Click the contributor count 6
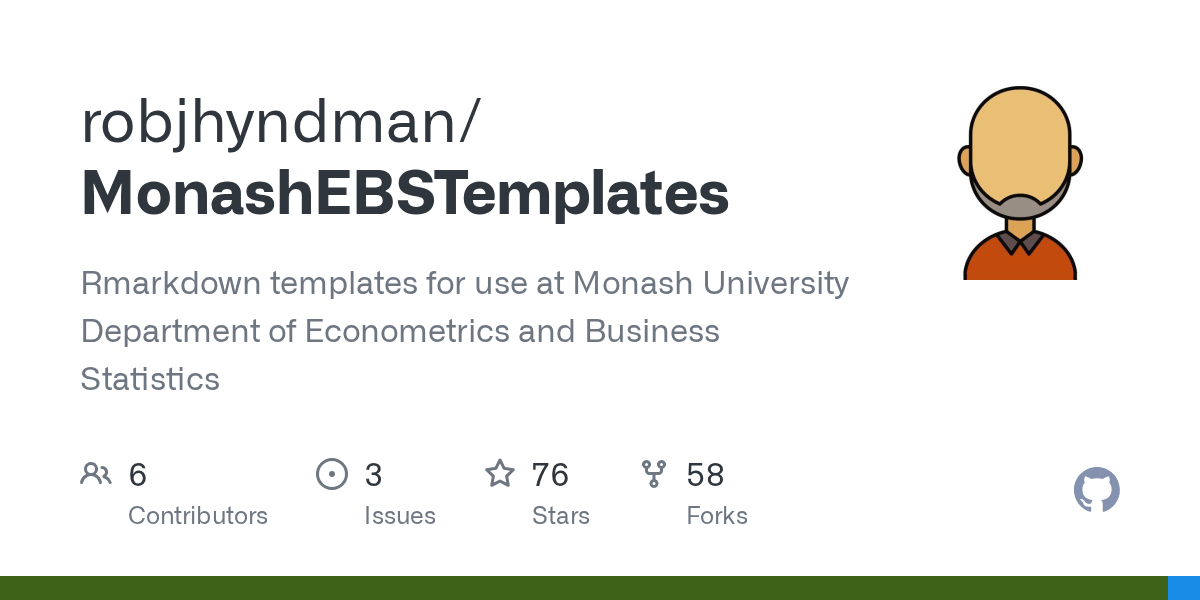1200x600 pixels. pos(138,474)
